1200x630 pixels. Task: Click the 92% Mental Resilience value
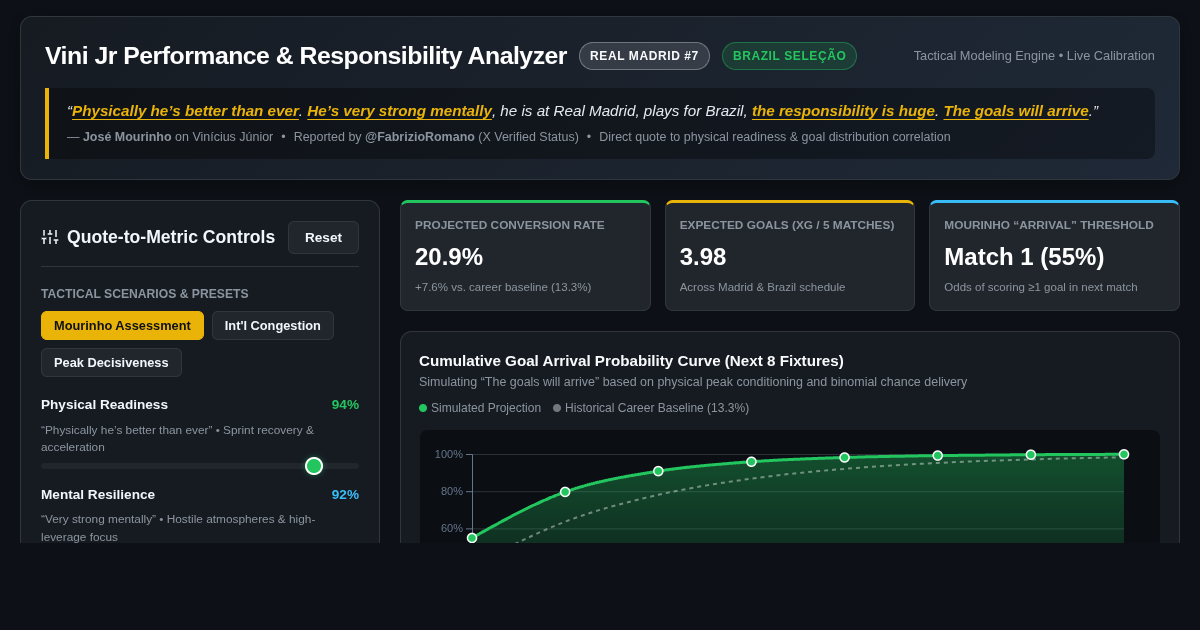(345, 495)
